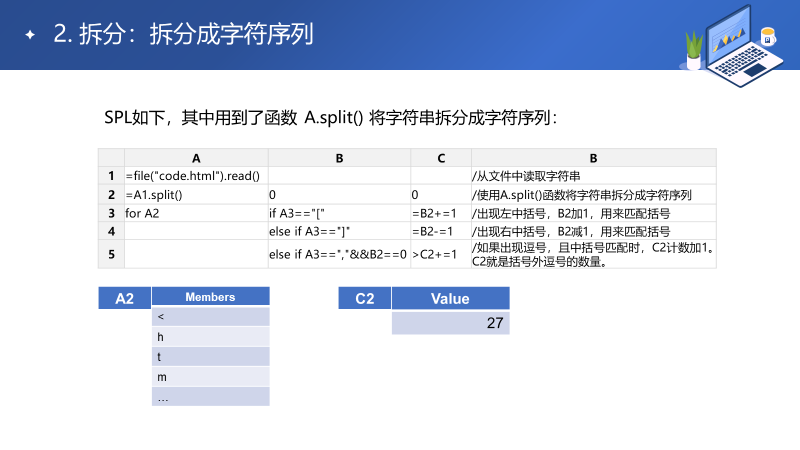Select the slide title '2. 拆分：拆分成字符序列'
Screen dimensions: 800x450
coord(183,34)
